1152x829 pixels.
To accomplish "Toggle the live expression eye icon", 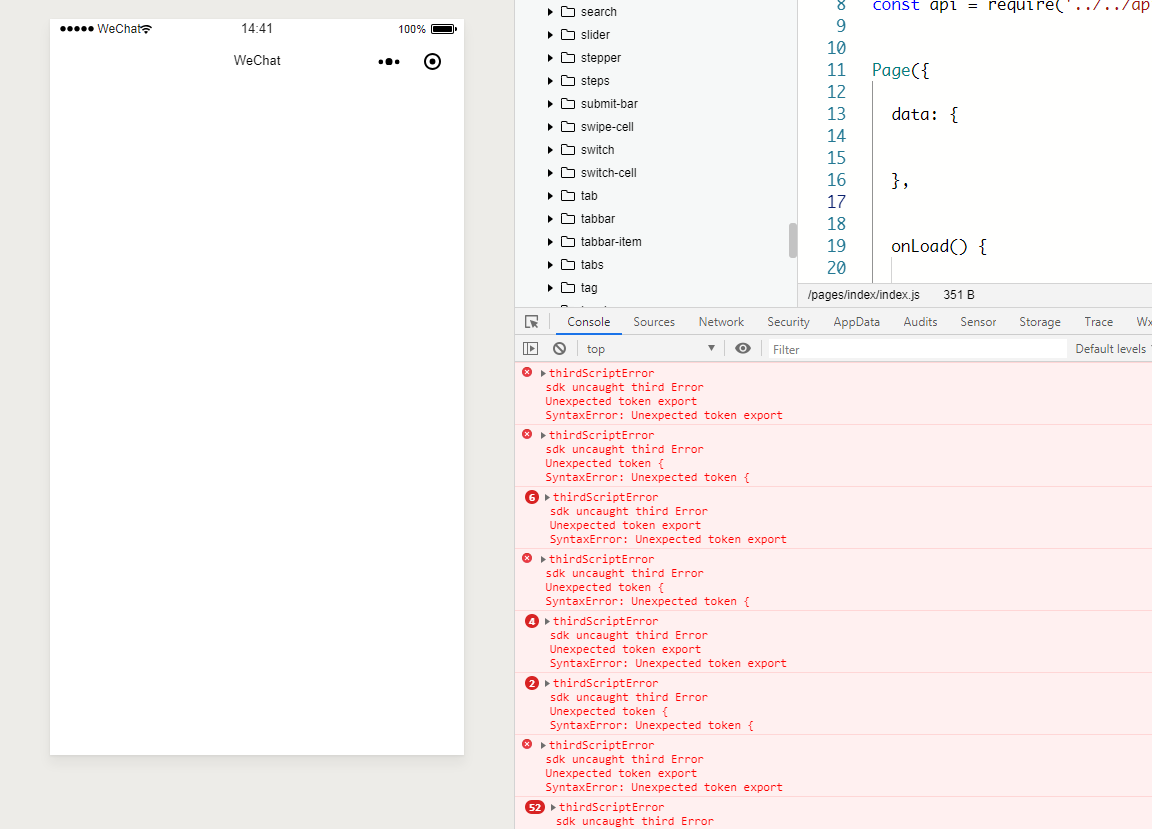I will pyautogui.click(x=743, y=348).
